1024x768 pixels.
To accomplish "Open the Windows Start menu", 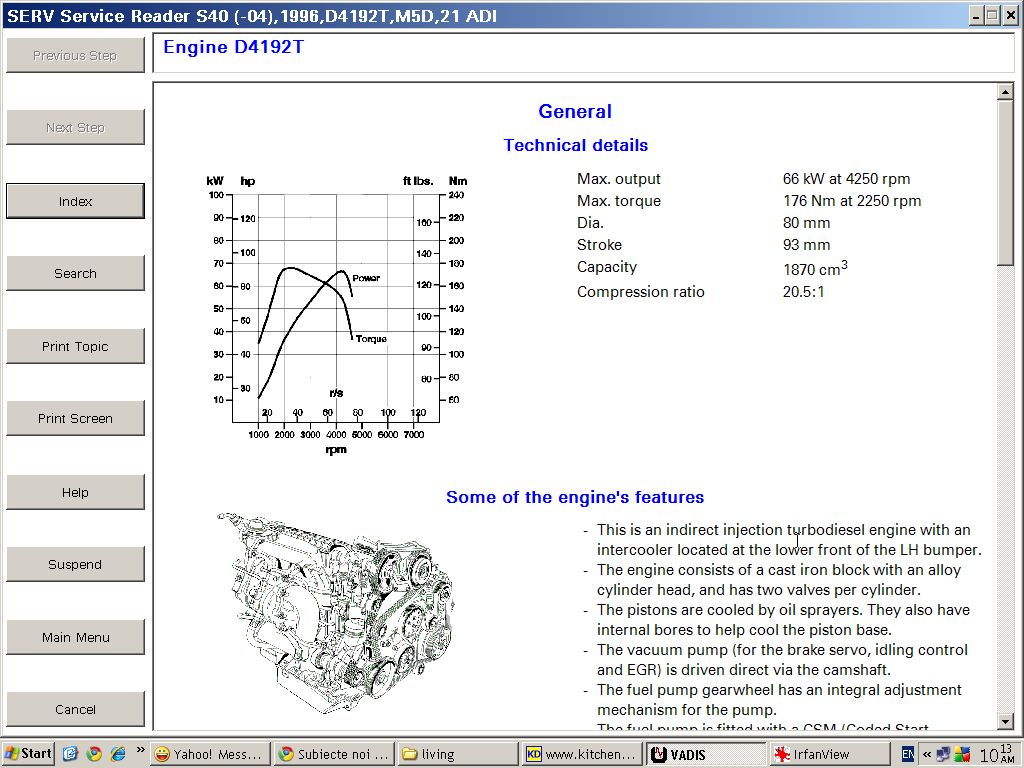I will click(29, 754).
